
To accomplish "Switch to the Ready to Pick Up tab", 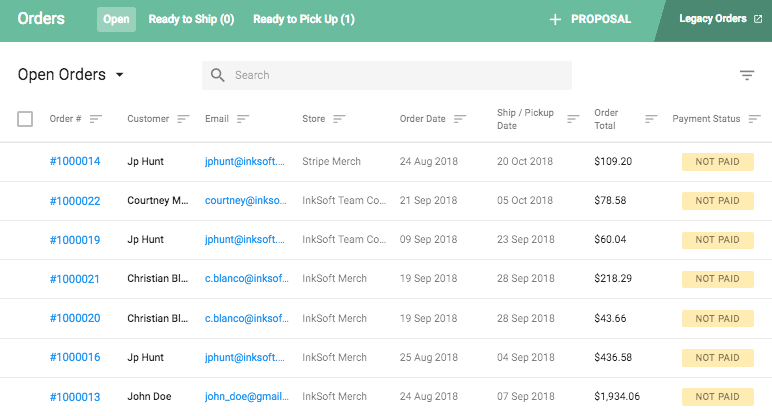I will (x=303, y=19).
